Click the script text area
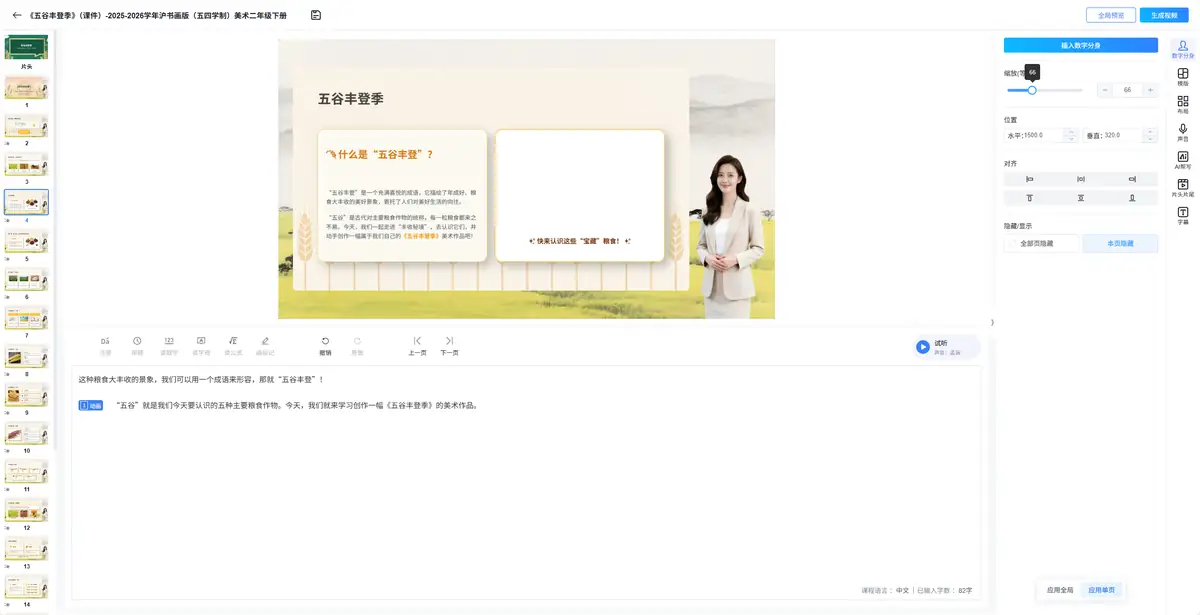 click(x=526, y=482)
